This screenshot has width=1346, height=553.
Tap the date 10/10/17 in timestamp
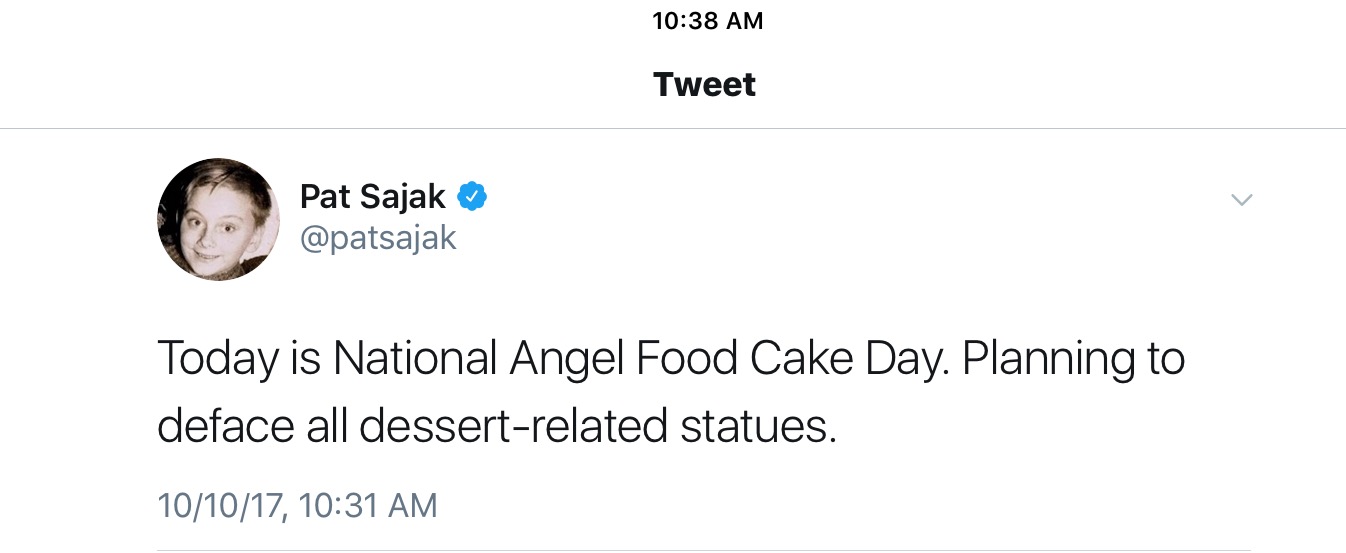(x=222, y=505)
